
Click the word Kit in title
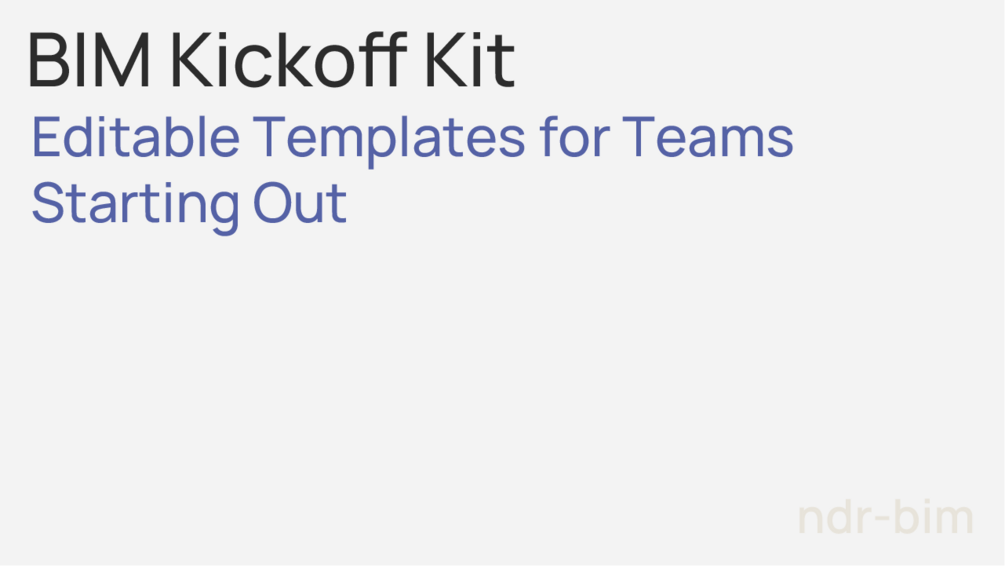click(470, 60)
